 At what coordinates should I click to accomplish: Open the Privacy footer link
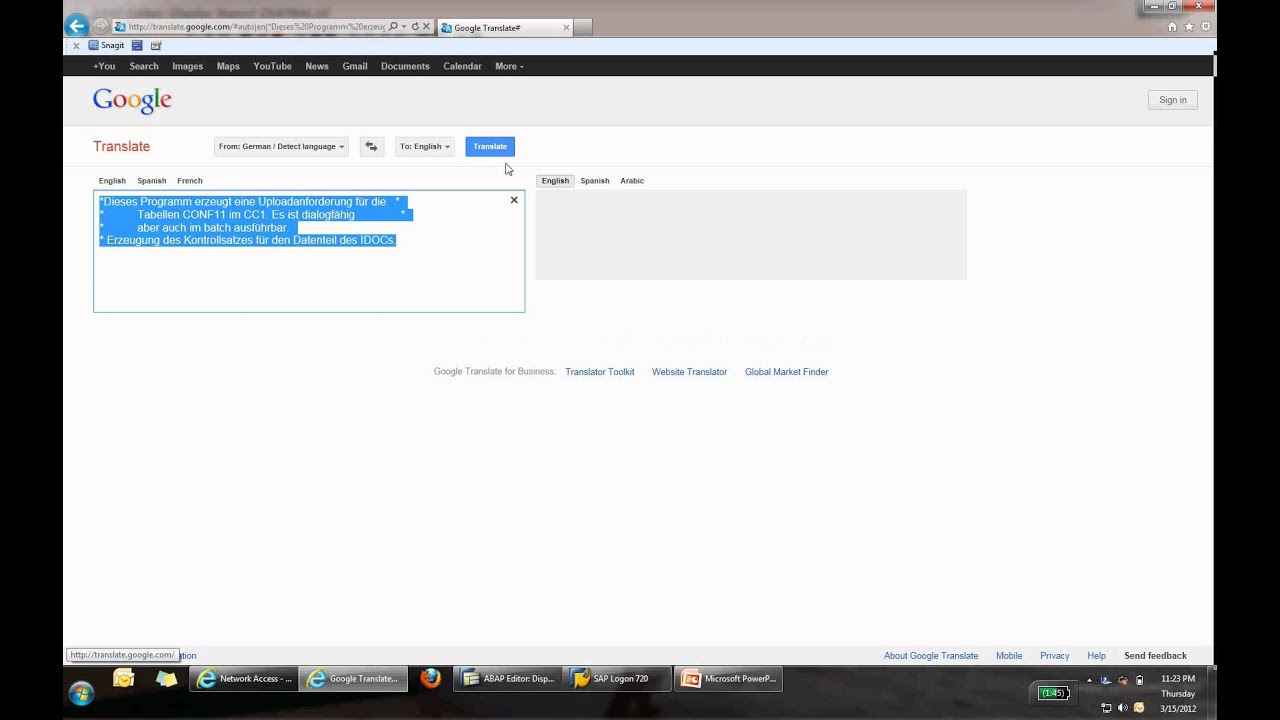click(1055, 656)
